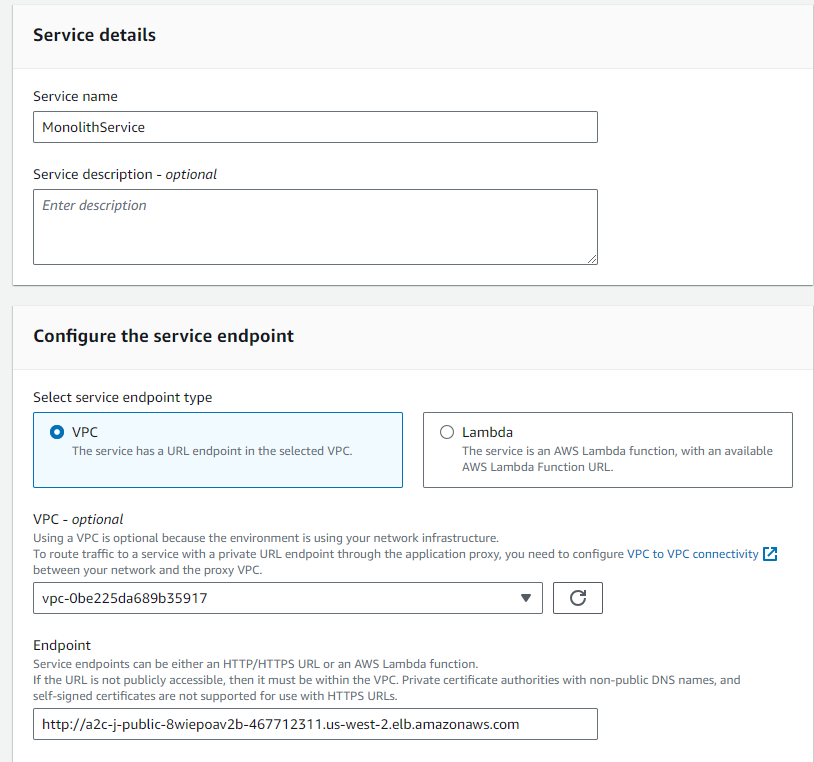This screenshot has width=814, height=762.
Task: Click inside the Service name field
Action: tap(315, 127)
